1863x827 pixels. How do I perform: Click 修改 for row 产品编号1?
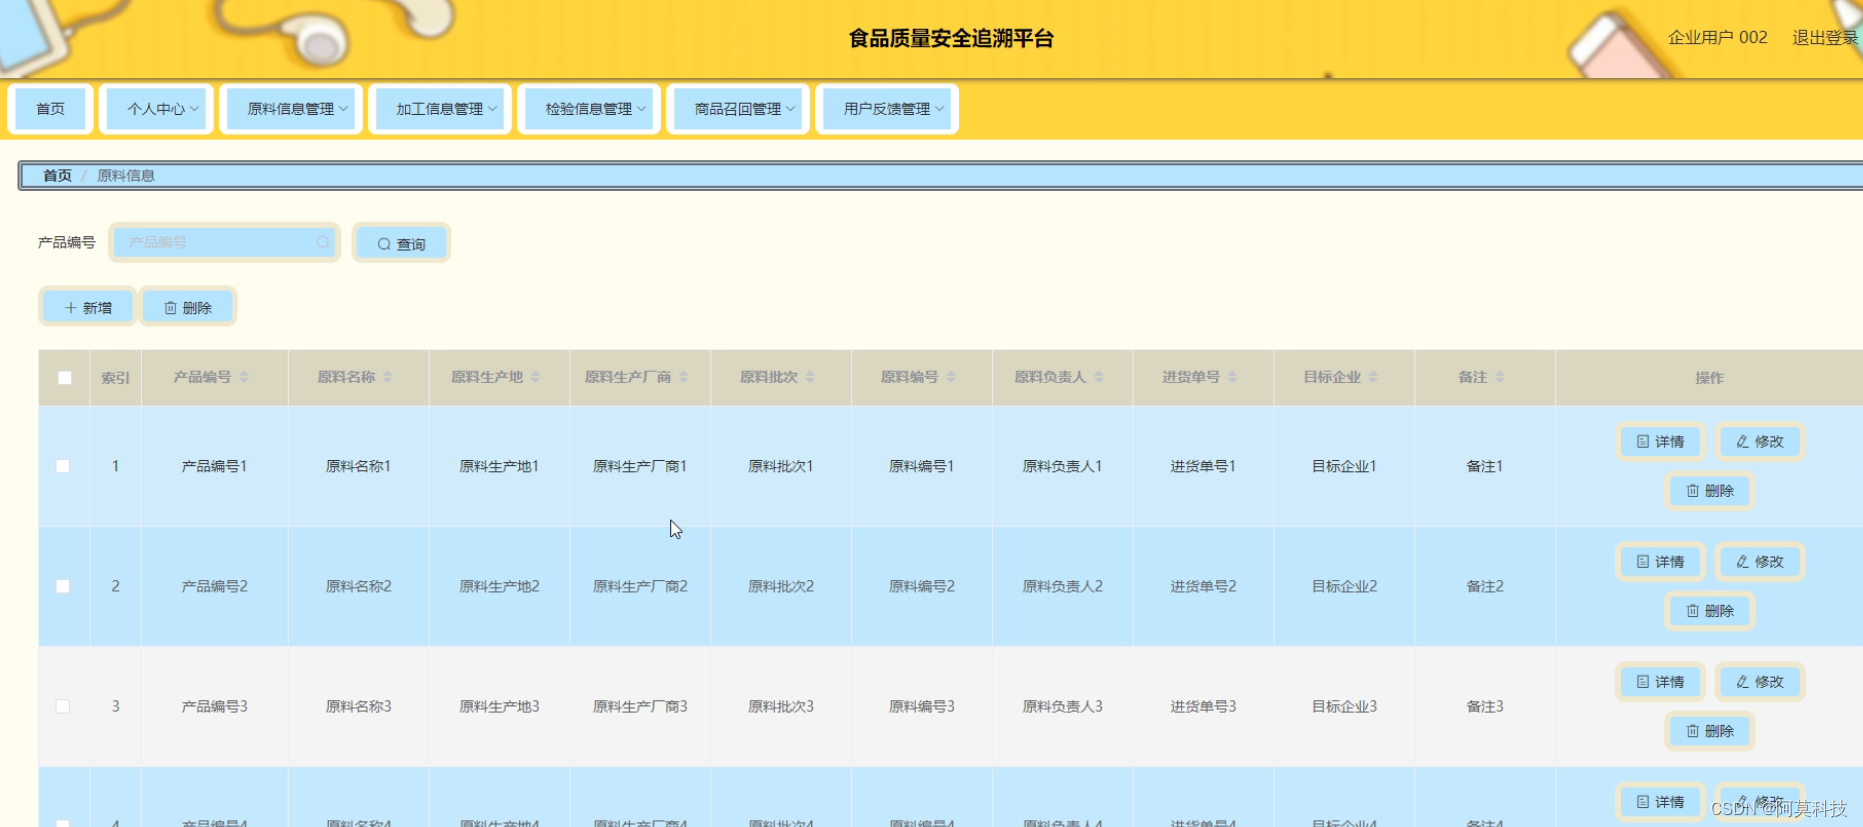point(1760,441)
